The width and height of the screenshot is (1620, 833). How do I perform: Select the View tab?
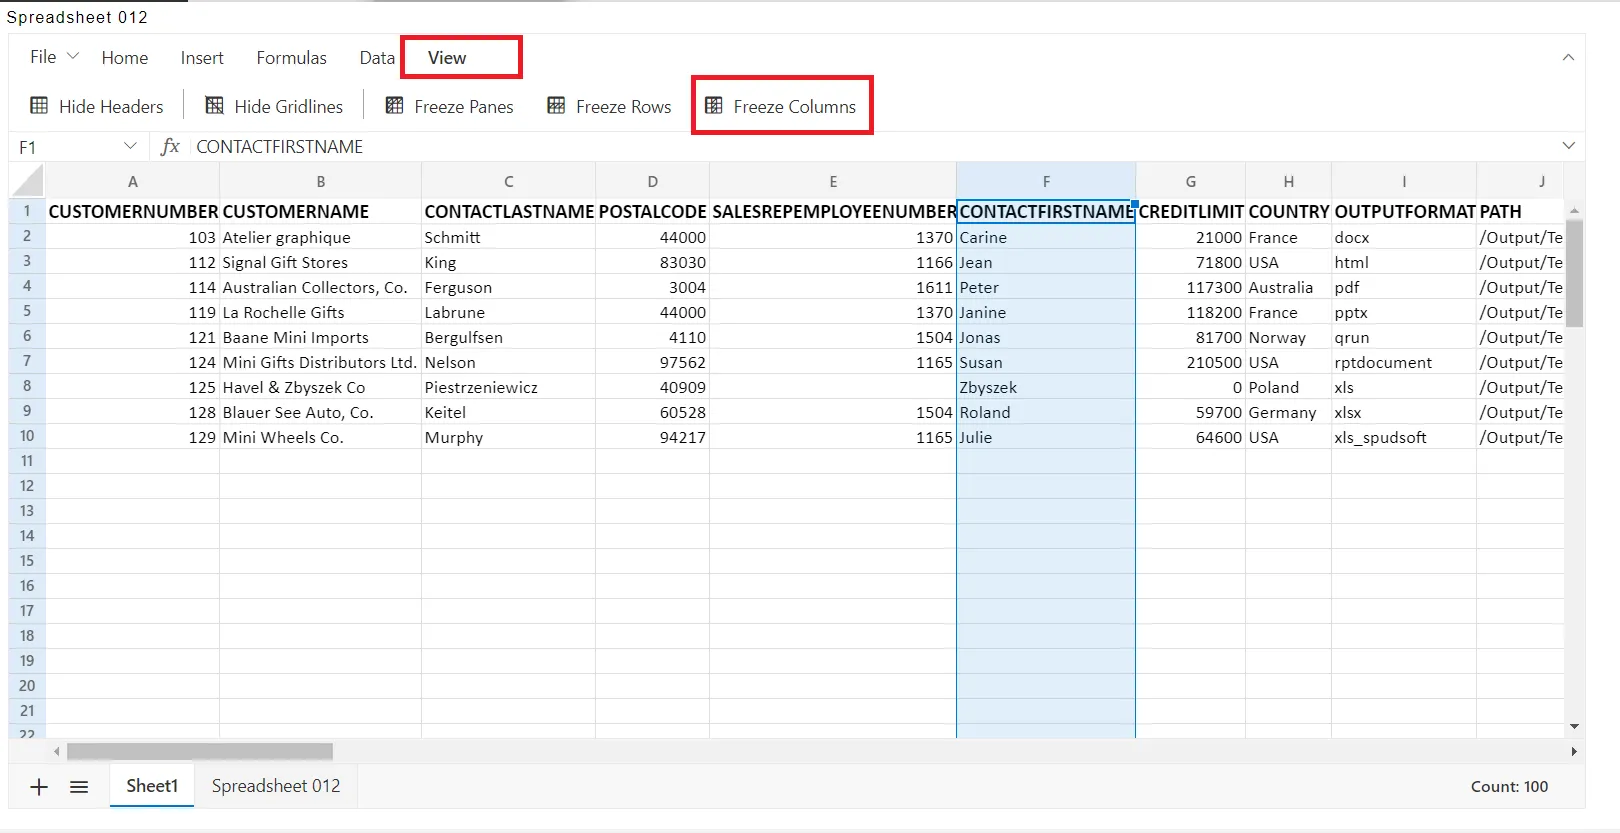[447, 58]
